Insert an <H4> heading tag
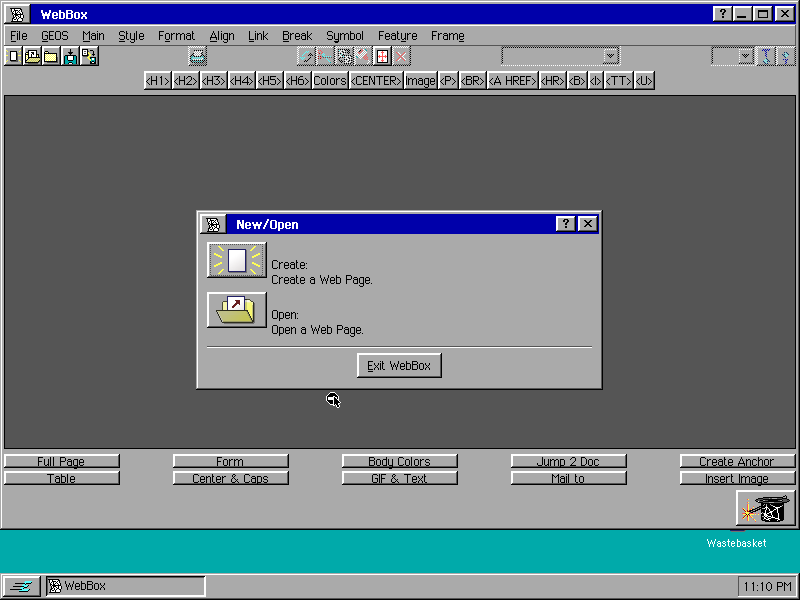Image resolution: width=800 pixels, height=600 pixels. coord(241,81)
